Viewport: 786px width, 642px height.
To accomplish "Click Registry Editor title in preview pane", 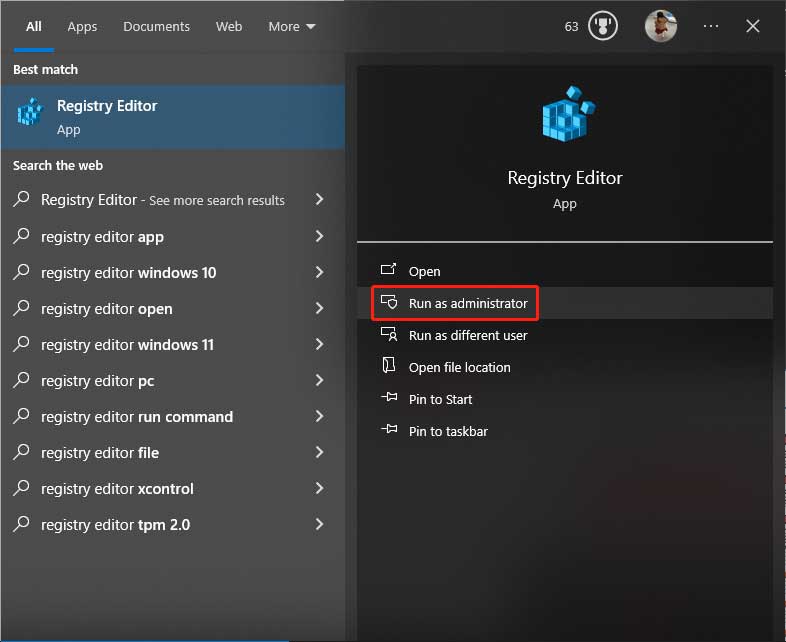I will point(565,178).
